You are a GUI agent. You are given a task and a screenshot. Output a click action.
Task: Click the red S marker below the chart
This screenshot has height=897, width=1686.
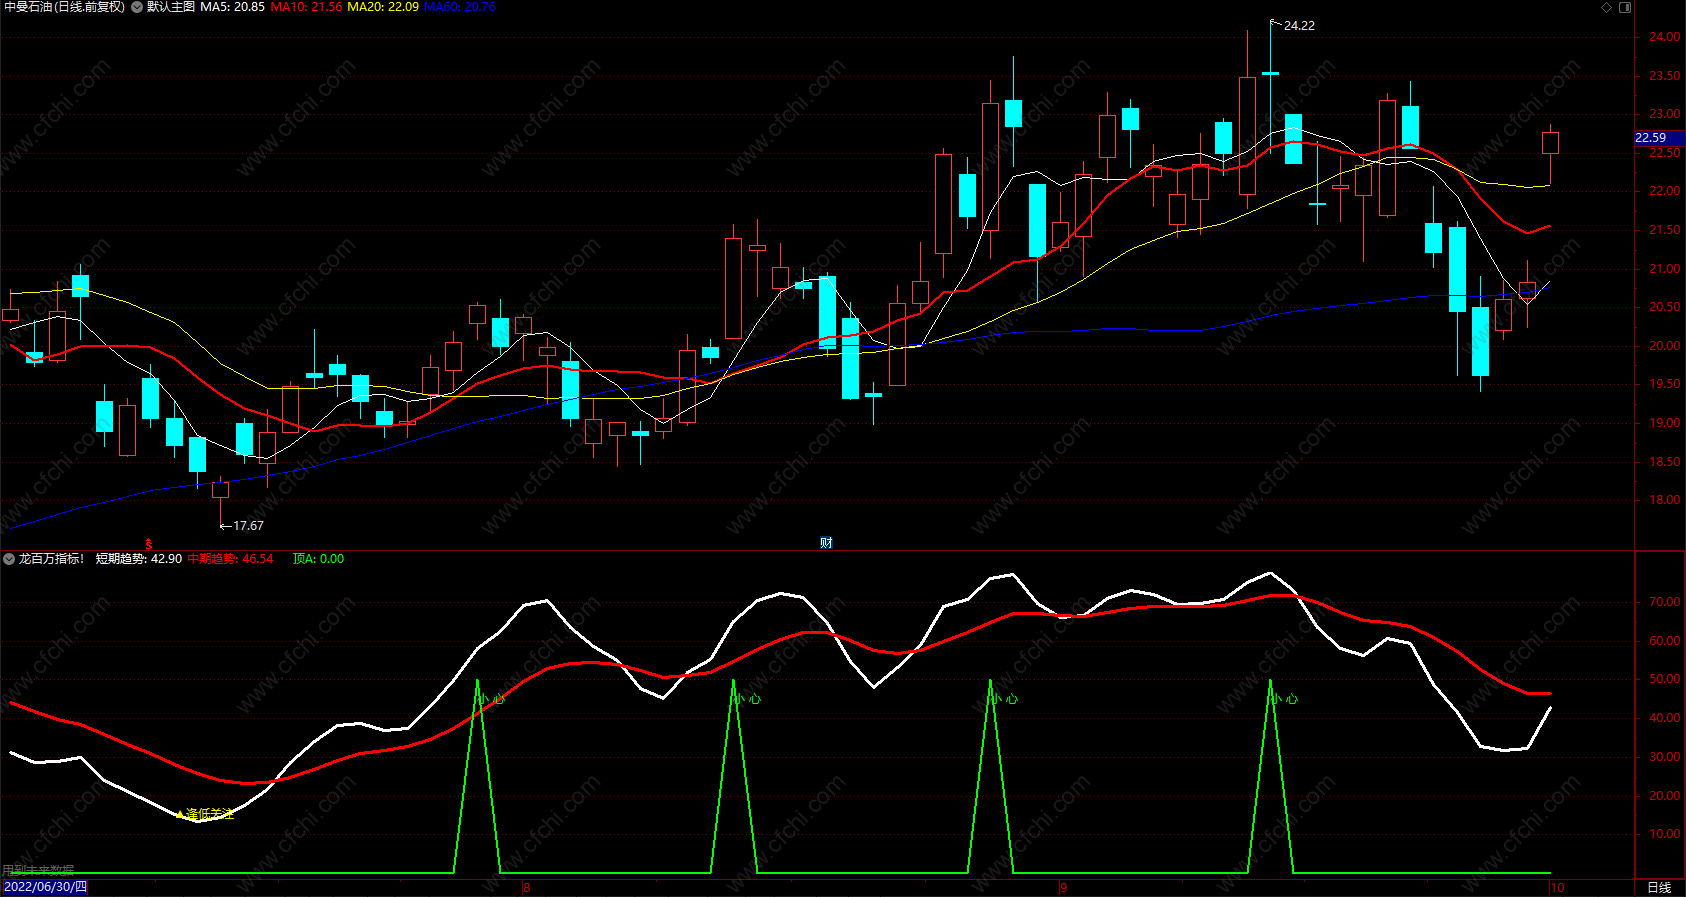tap(148, 543)
